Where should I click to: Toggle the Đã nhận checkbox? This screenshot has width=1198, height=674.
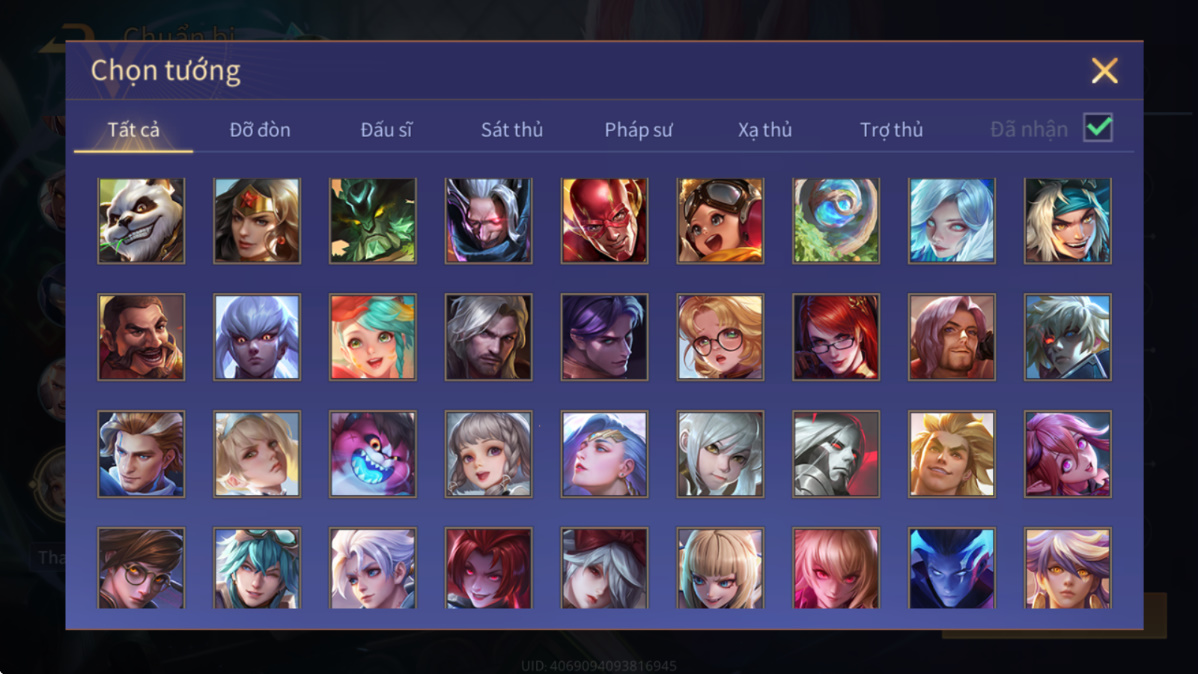tap(1098, 128)
